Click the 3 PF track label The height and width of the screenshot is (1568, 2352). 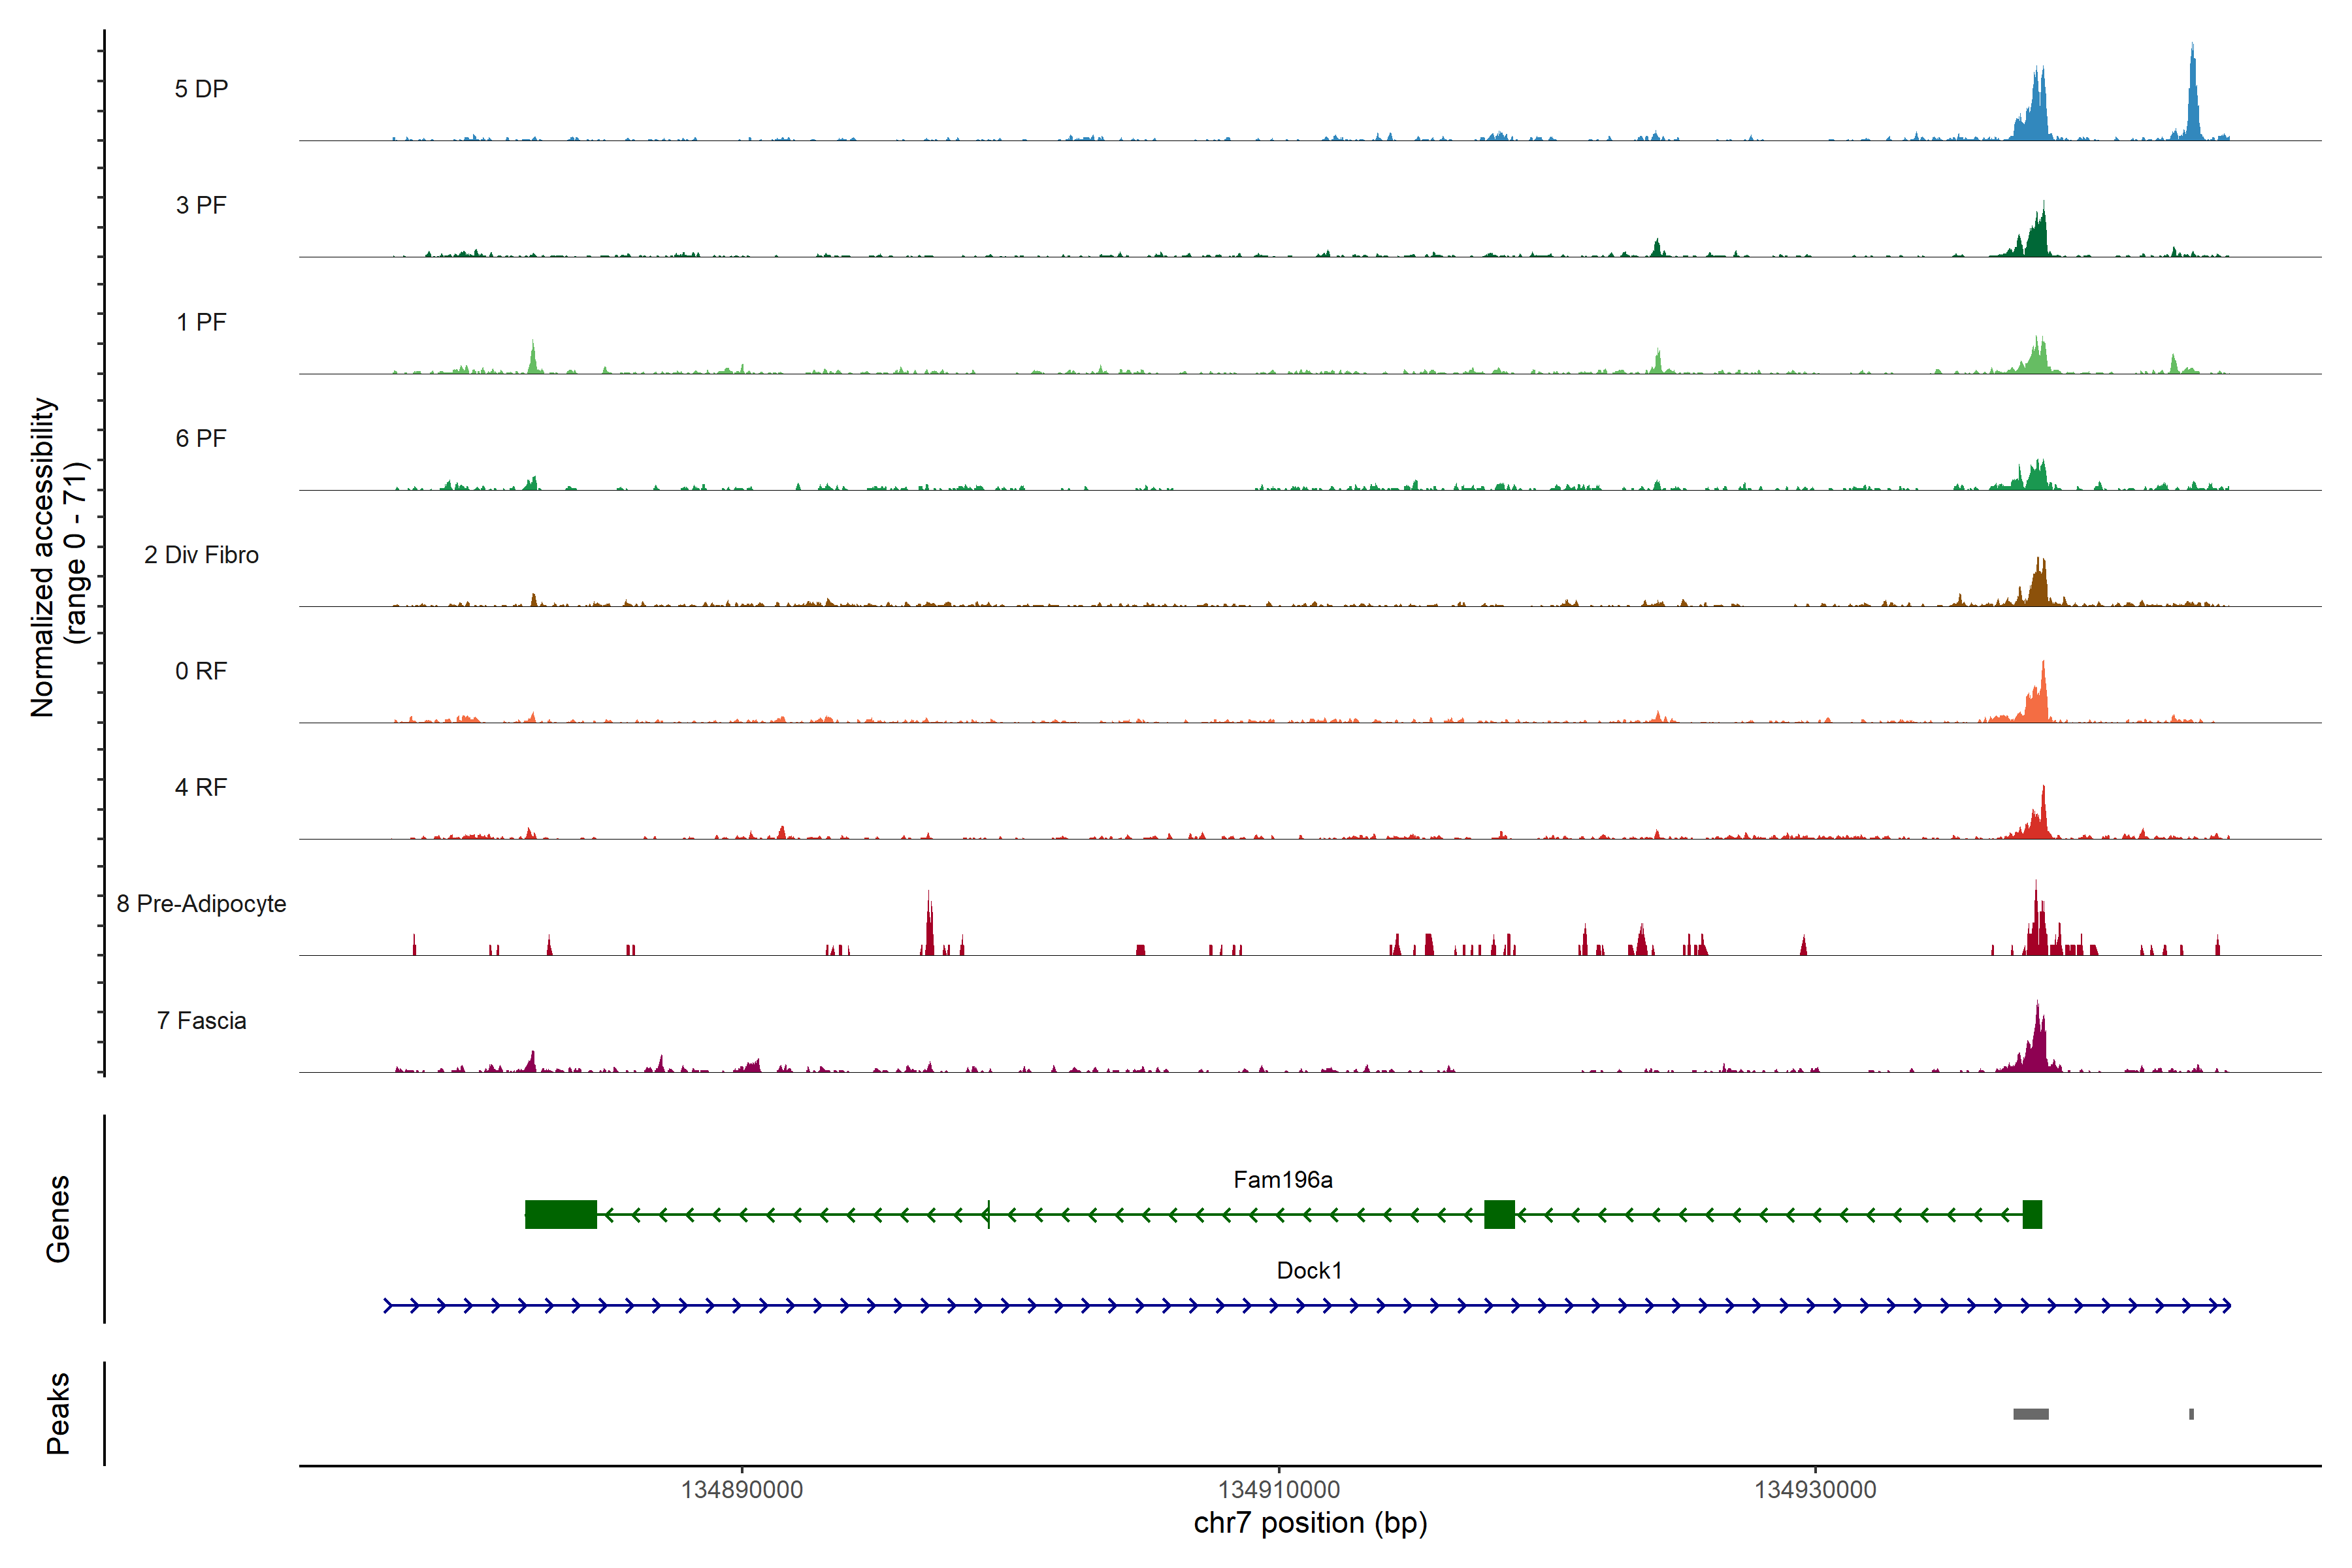click(x=201, y=205)
